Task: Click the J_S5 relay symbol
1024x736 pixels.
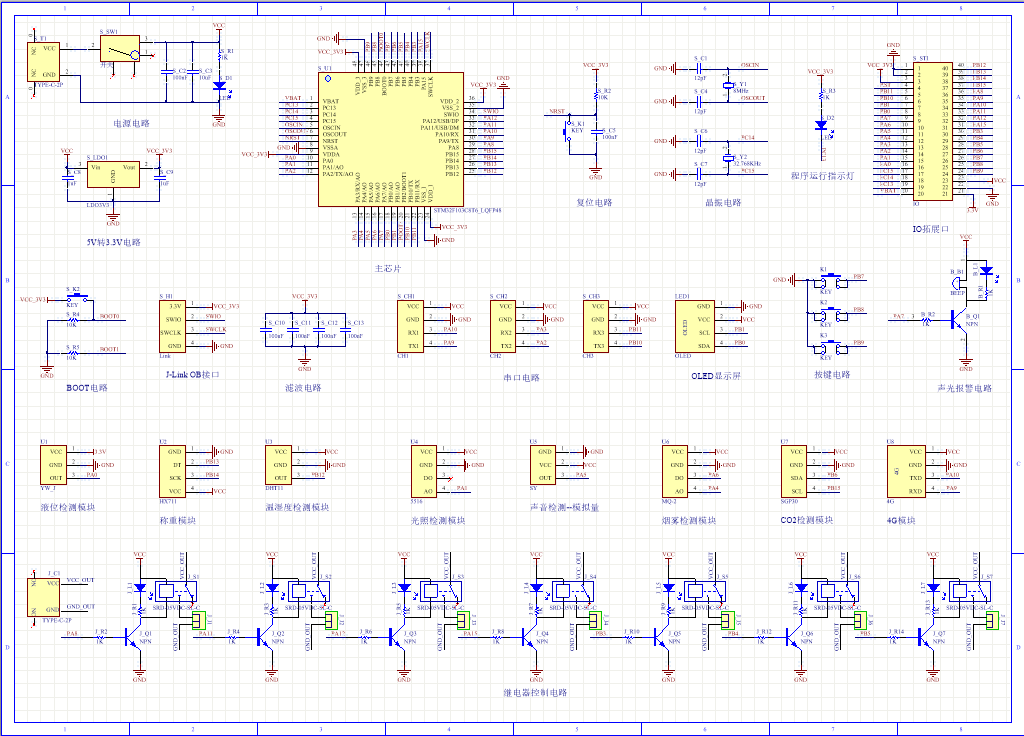Action: (x=704, y=591)
